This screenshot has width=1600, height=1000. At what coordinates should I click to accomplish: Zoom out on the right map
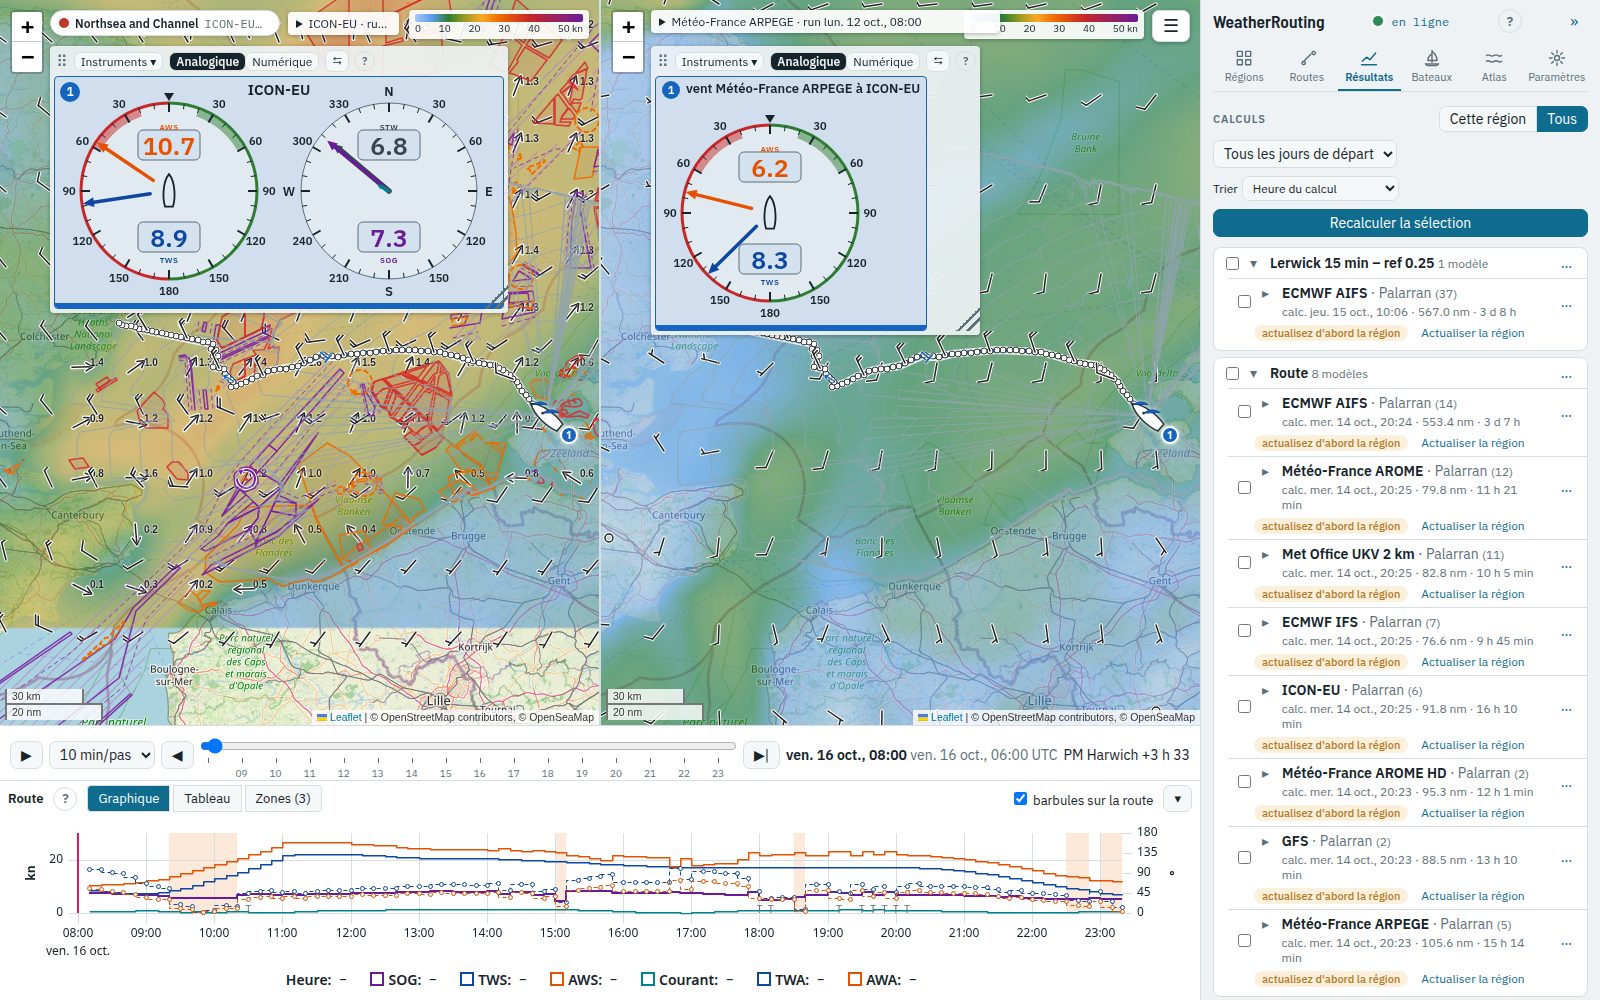point(628,57)
